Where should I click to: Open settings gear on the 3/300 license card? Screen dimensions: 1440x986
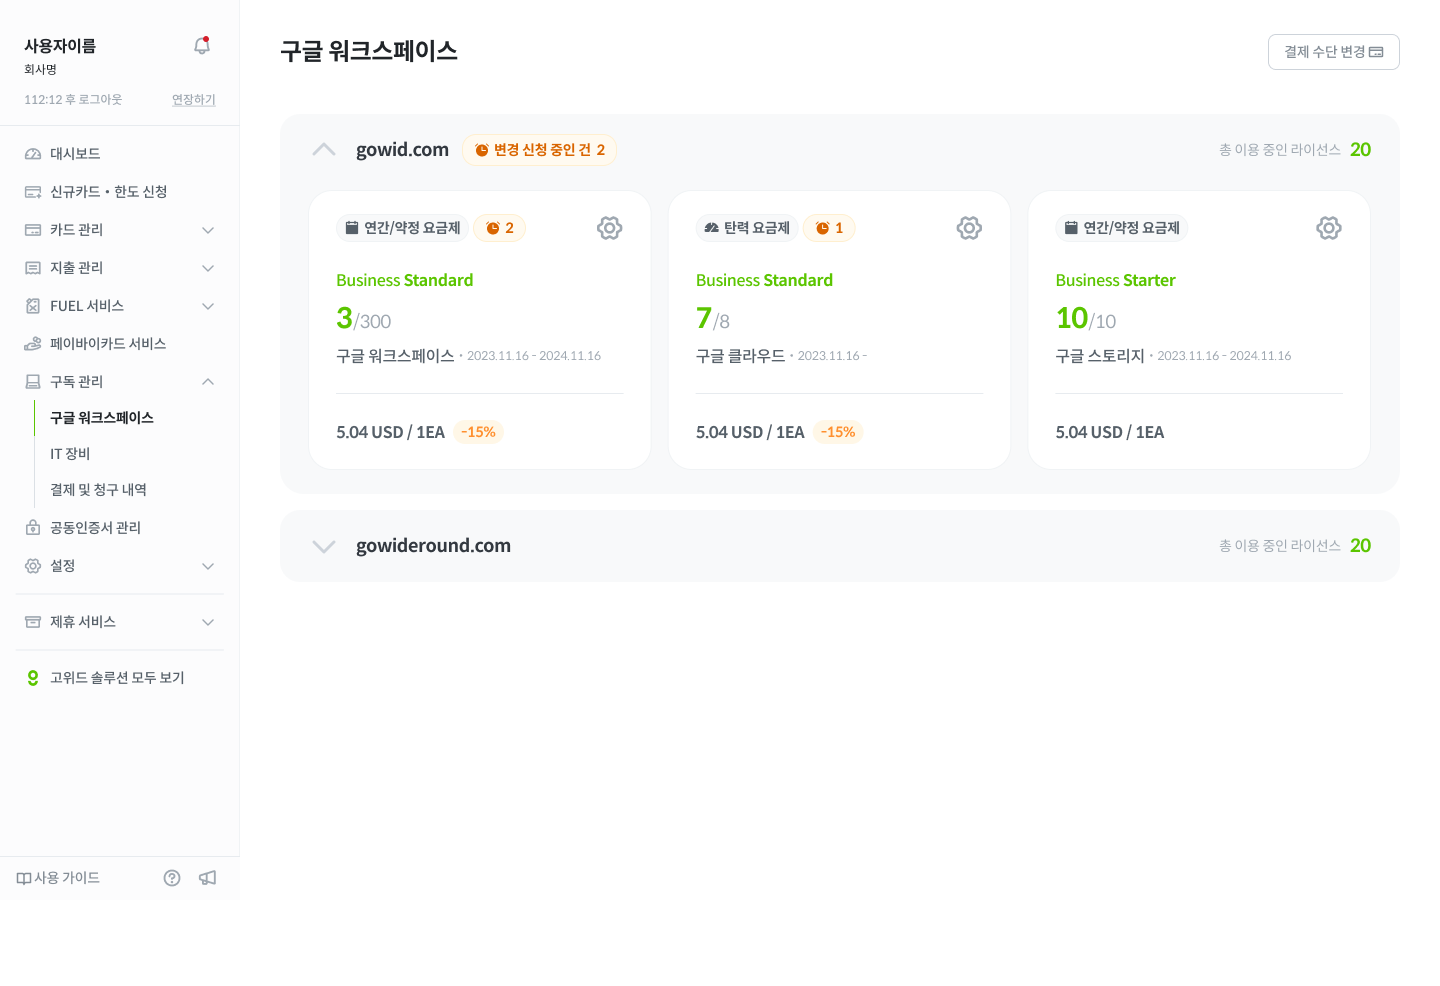coord(610,228)
